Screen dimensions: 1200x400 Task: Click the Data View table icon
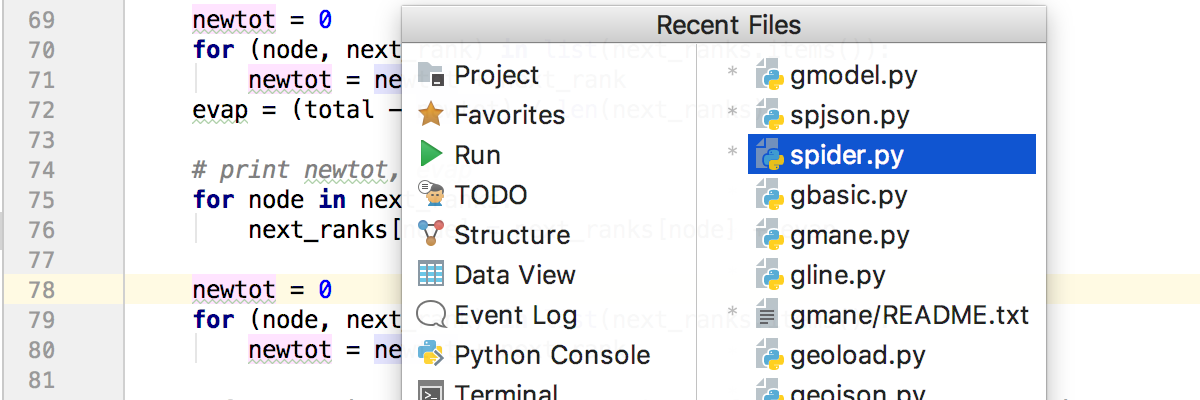tap(431, 274)
